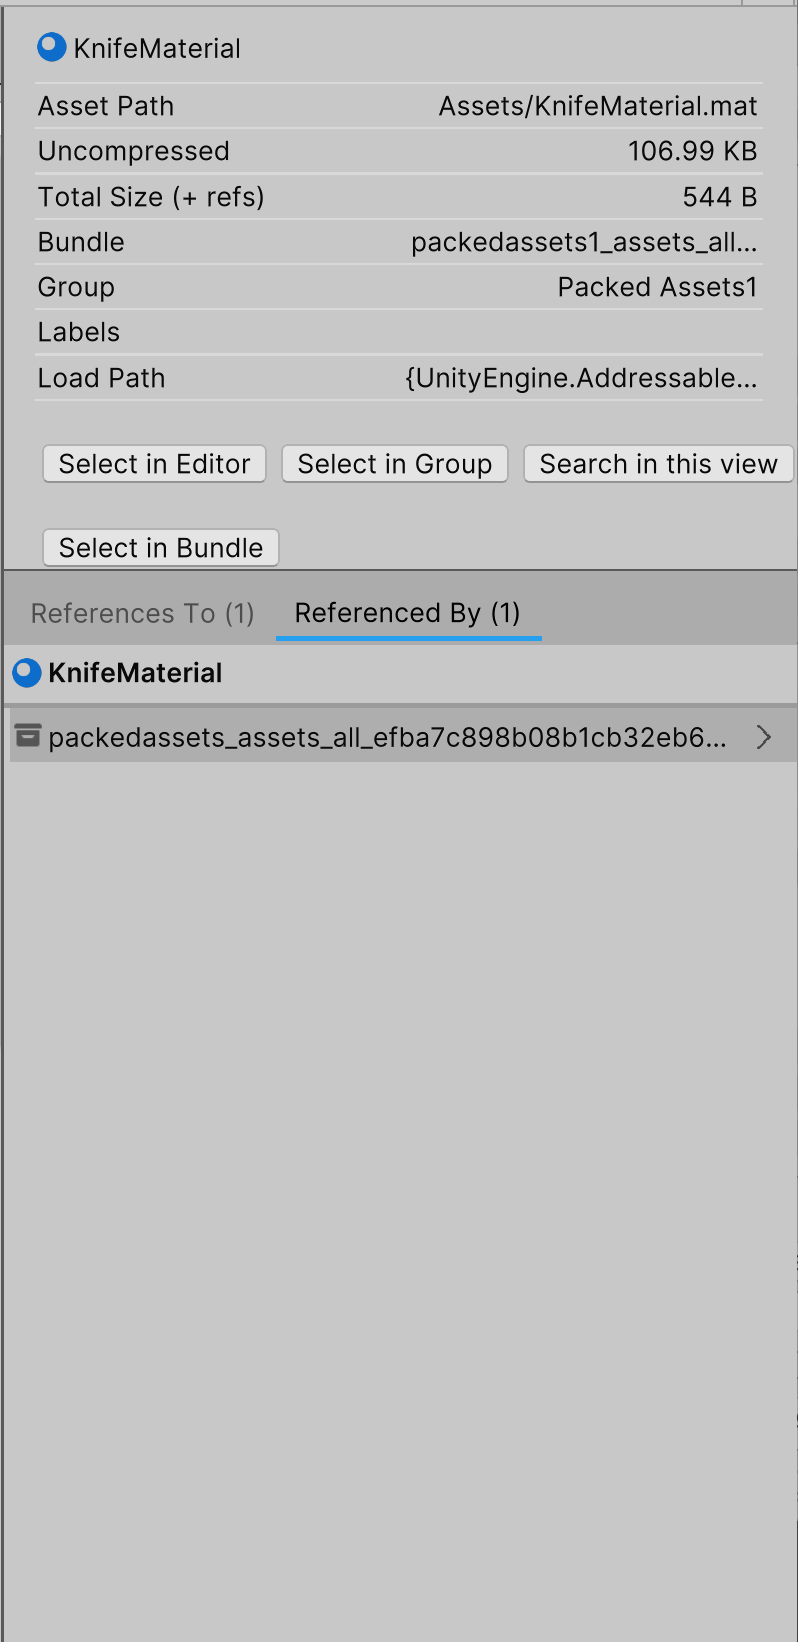
Task: Click the Assets/KnifeMaterial.mat path value
Action: click(598, 106)
